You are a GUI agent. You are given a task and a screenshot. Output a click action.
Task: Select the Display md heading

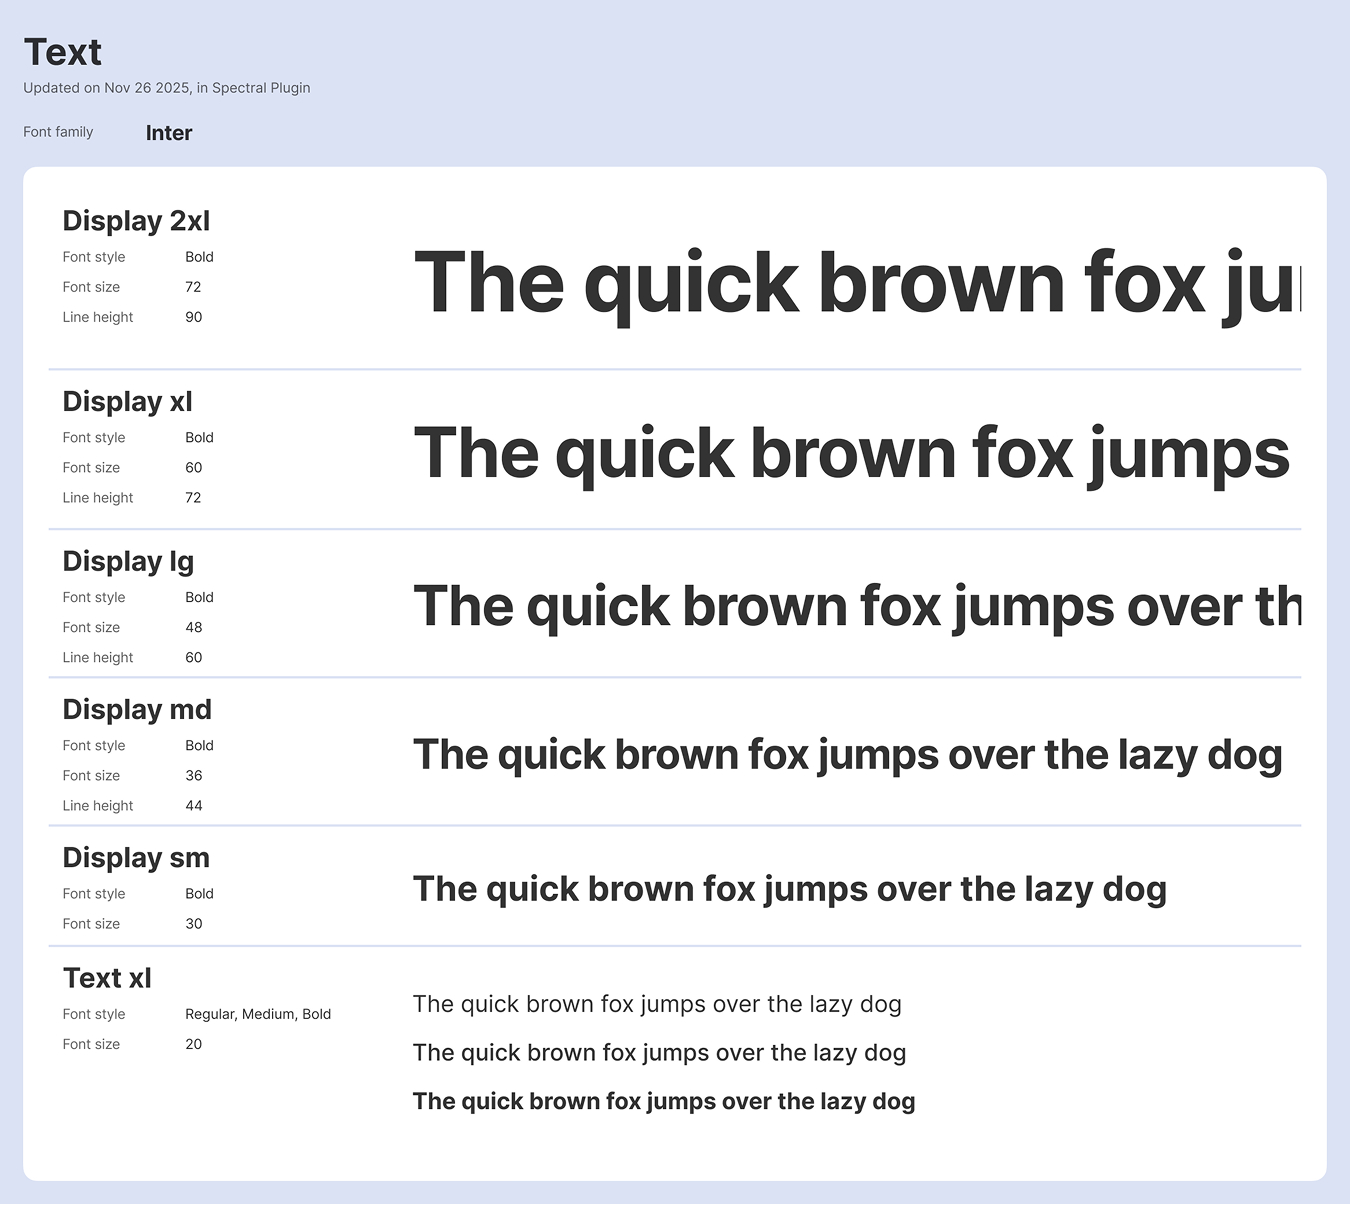pyautogui.click(x=137, y=710)
